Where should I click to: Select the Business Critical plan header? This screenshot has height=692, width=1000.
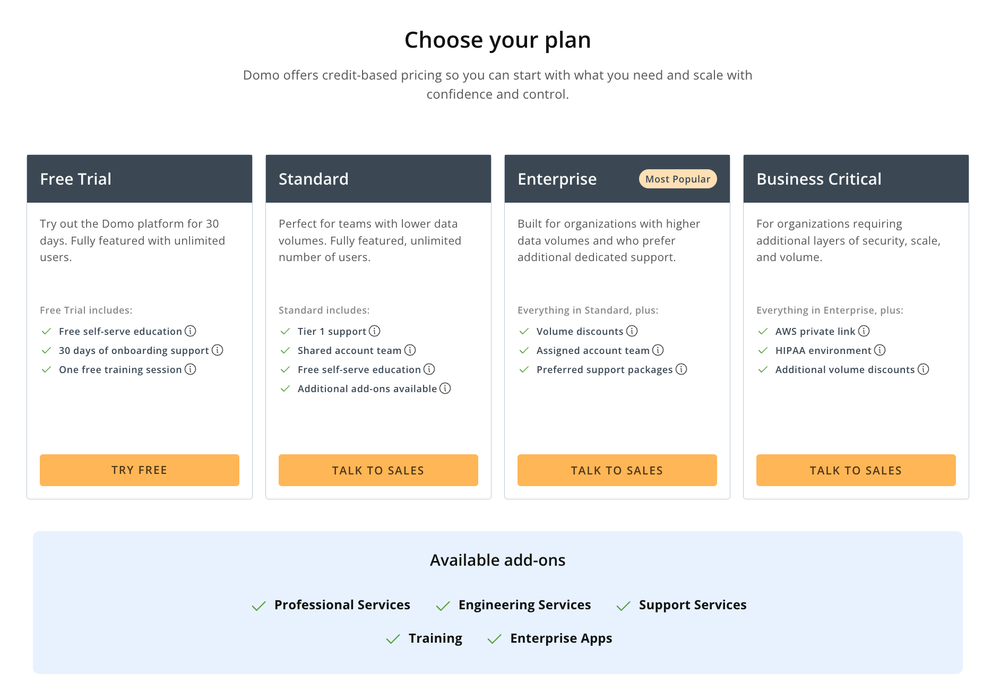(x=820, y=178)
